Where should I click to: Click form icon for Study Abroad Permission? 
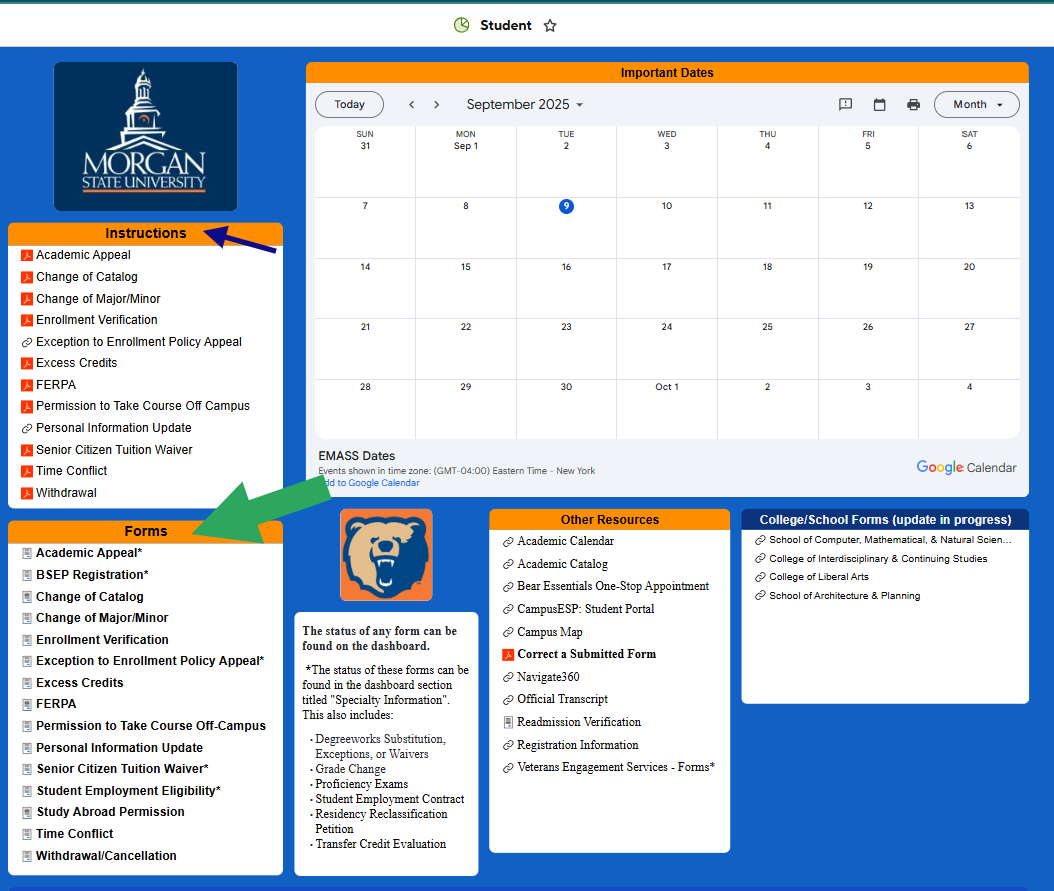[27, 812]
